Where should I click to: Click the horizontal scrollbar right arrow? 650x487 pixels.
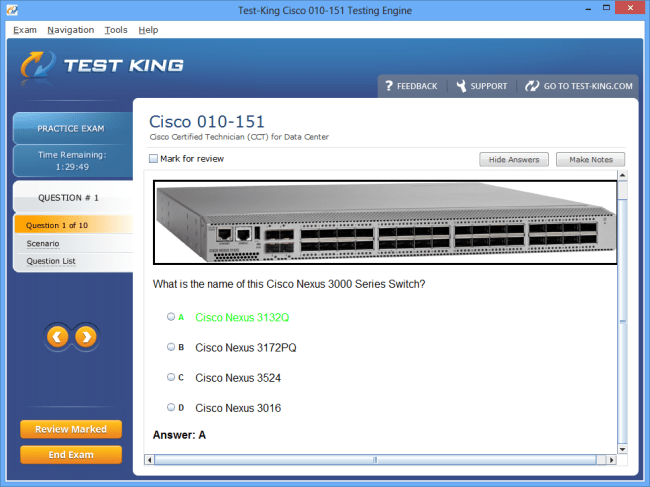(611, 459)
